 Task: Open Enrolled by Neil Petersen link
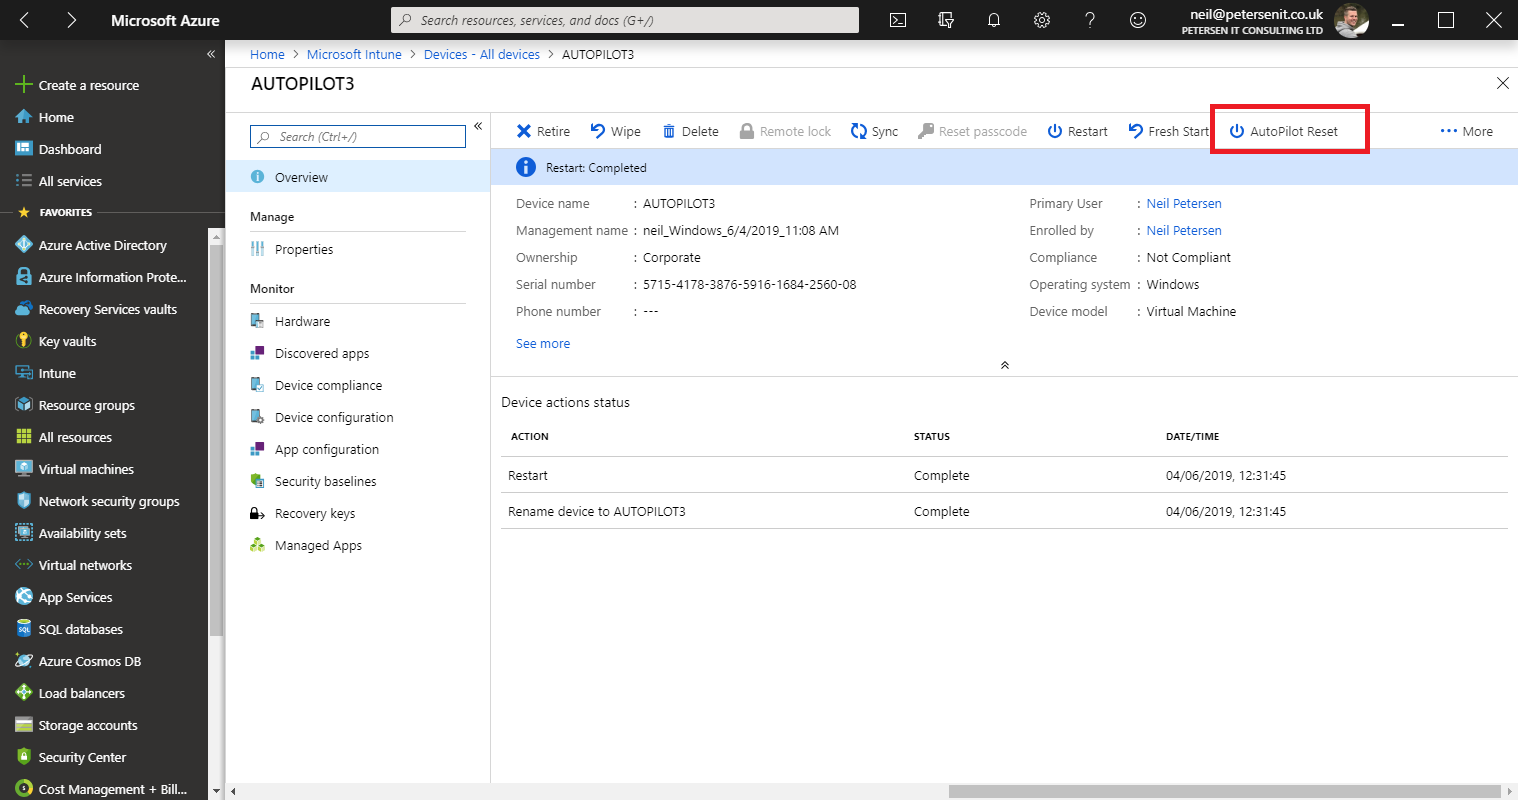click(x=1184, y=230)
